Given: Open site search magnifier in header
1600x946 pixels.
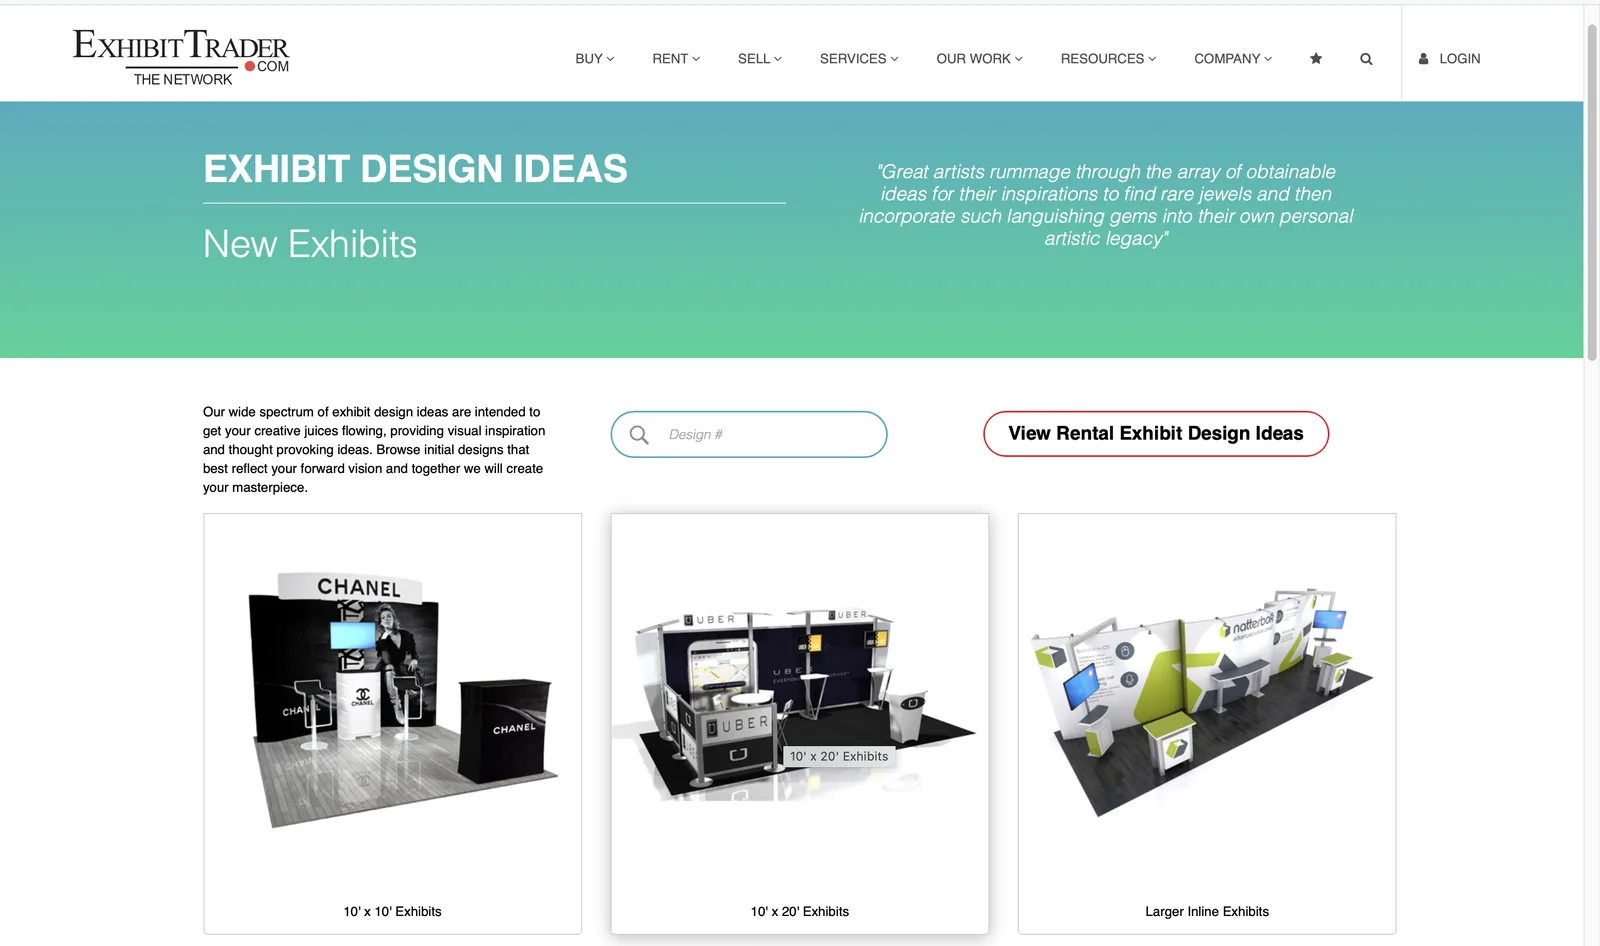Looking at the screenshot, I should coord(1366,59).
